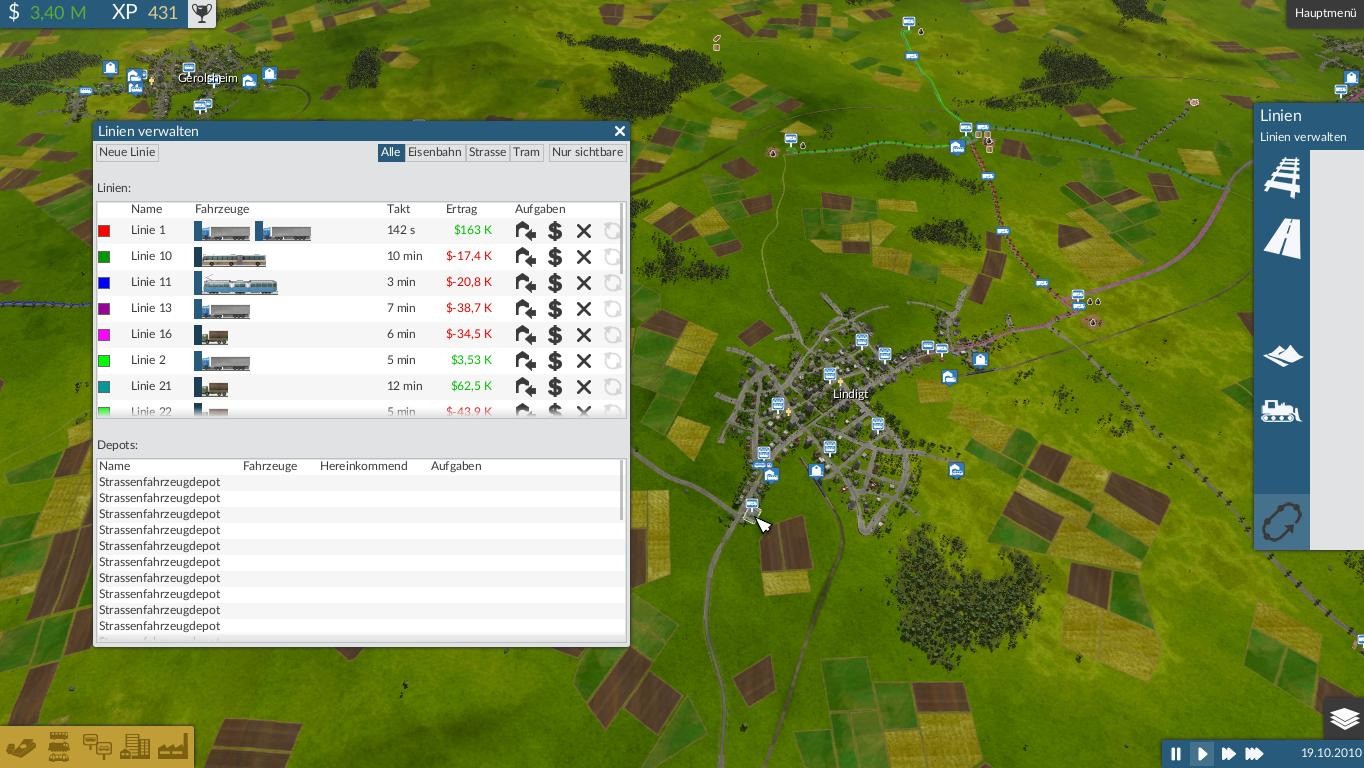The height and width of the screenshot is (768, 1364).
Task: Open the vehicles list icon
Action: pos(59,747)
